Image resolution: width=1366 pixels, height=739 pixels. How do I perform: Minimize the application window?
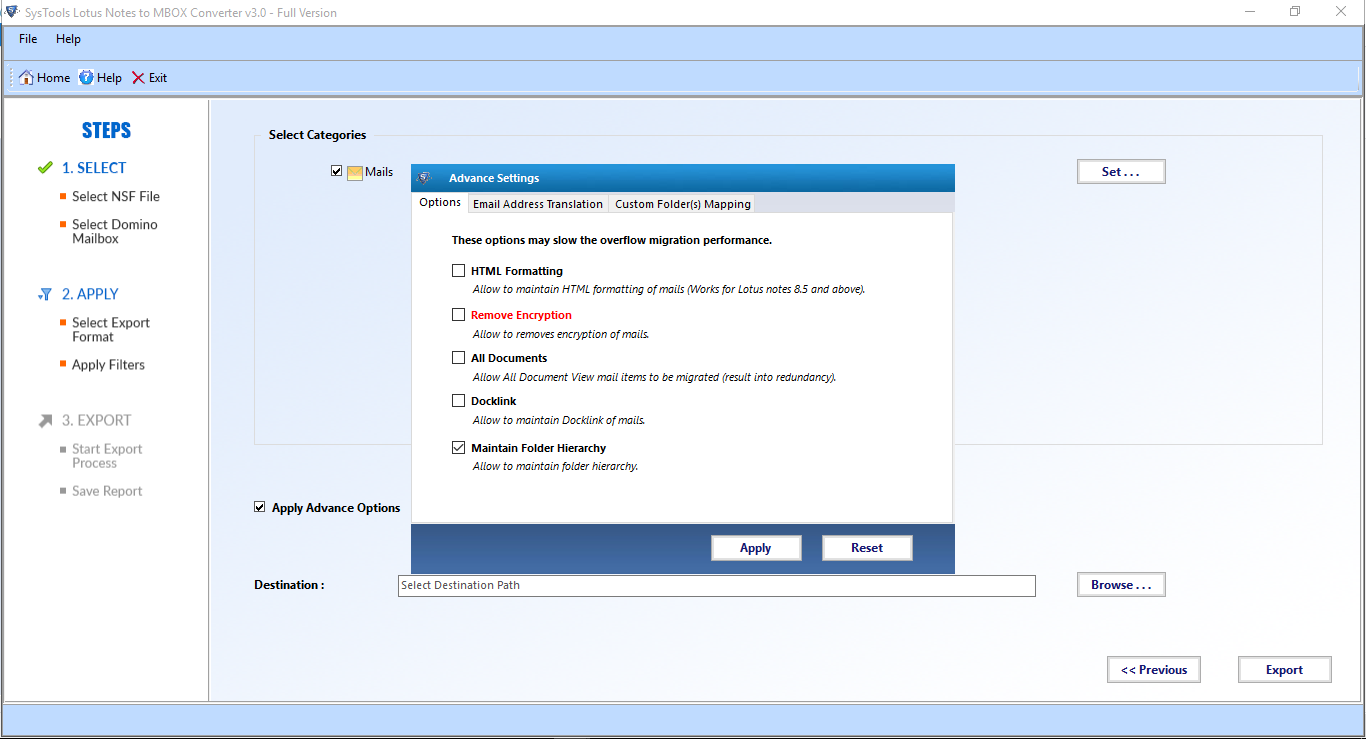click(x=1250, y=12)
